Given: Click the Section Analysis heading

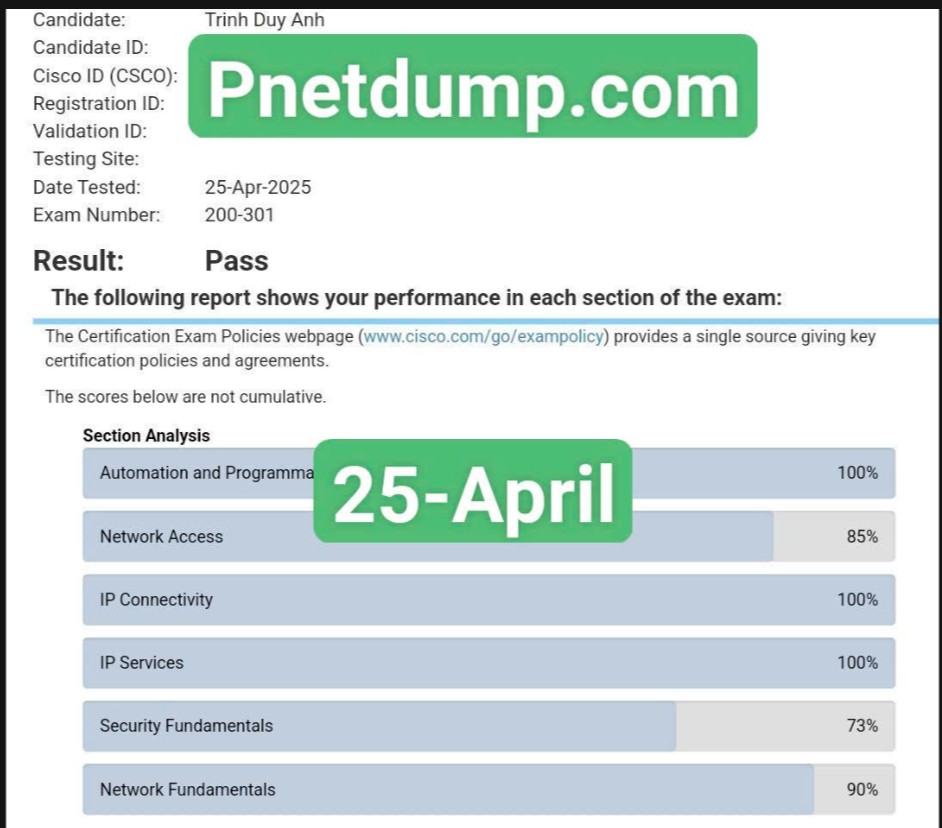Looking at the screenshot, I should pyautogui.click(x=146, y=436).
